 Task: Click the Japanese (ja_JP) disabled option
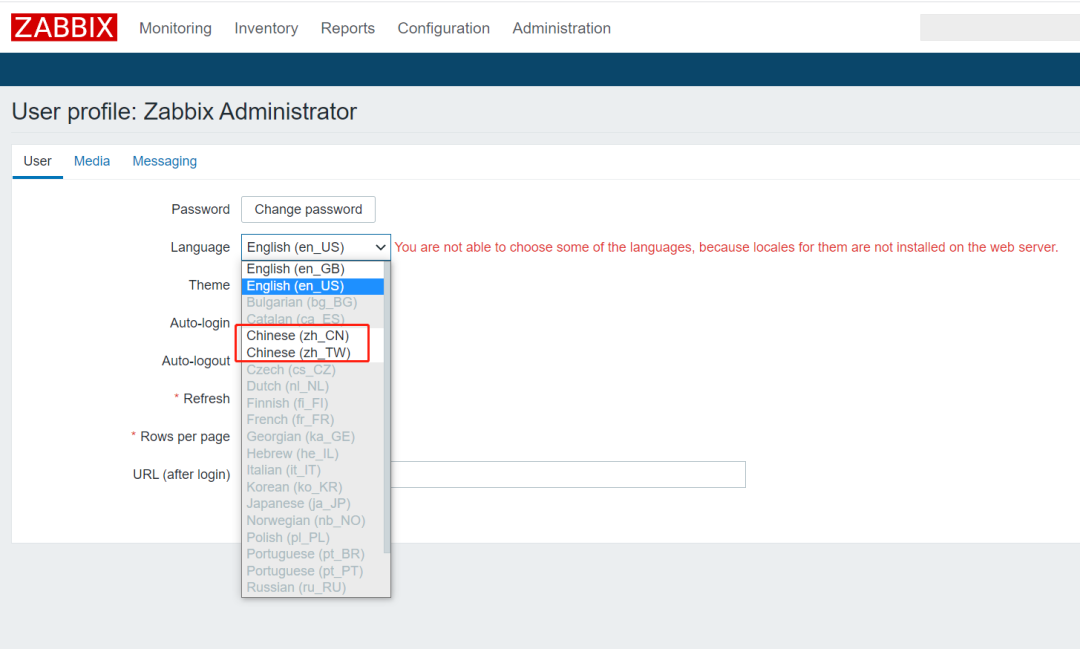tap(313, 504)
